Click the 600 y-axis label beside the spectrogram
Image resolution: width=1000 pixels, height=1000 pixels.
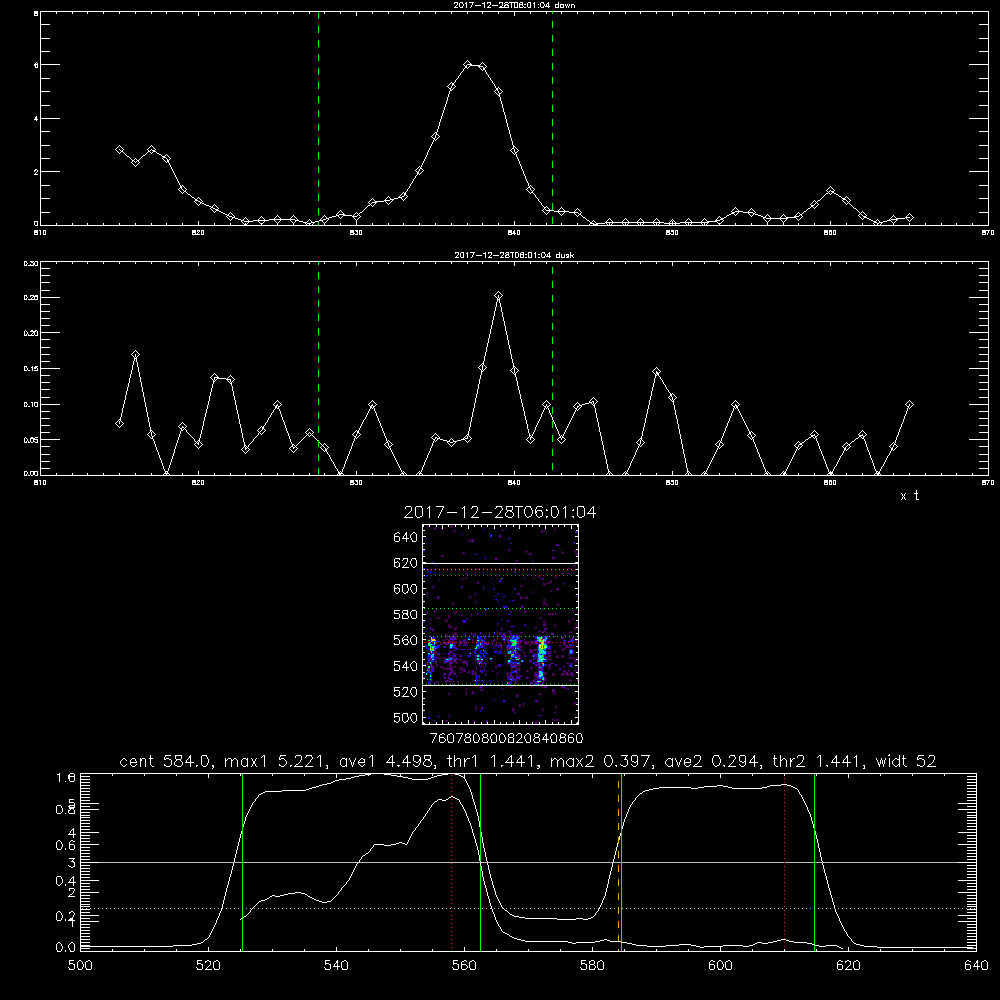(x=406, y=589)
